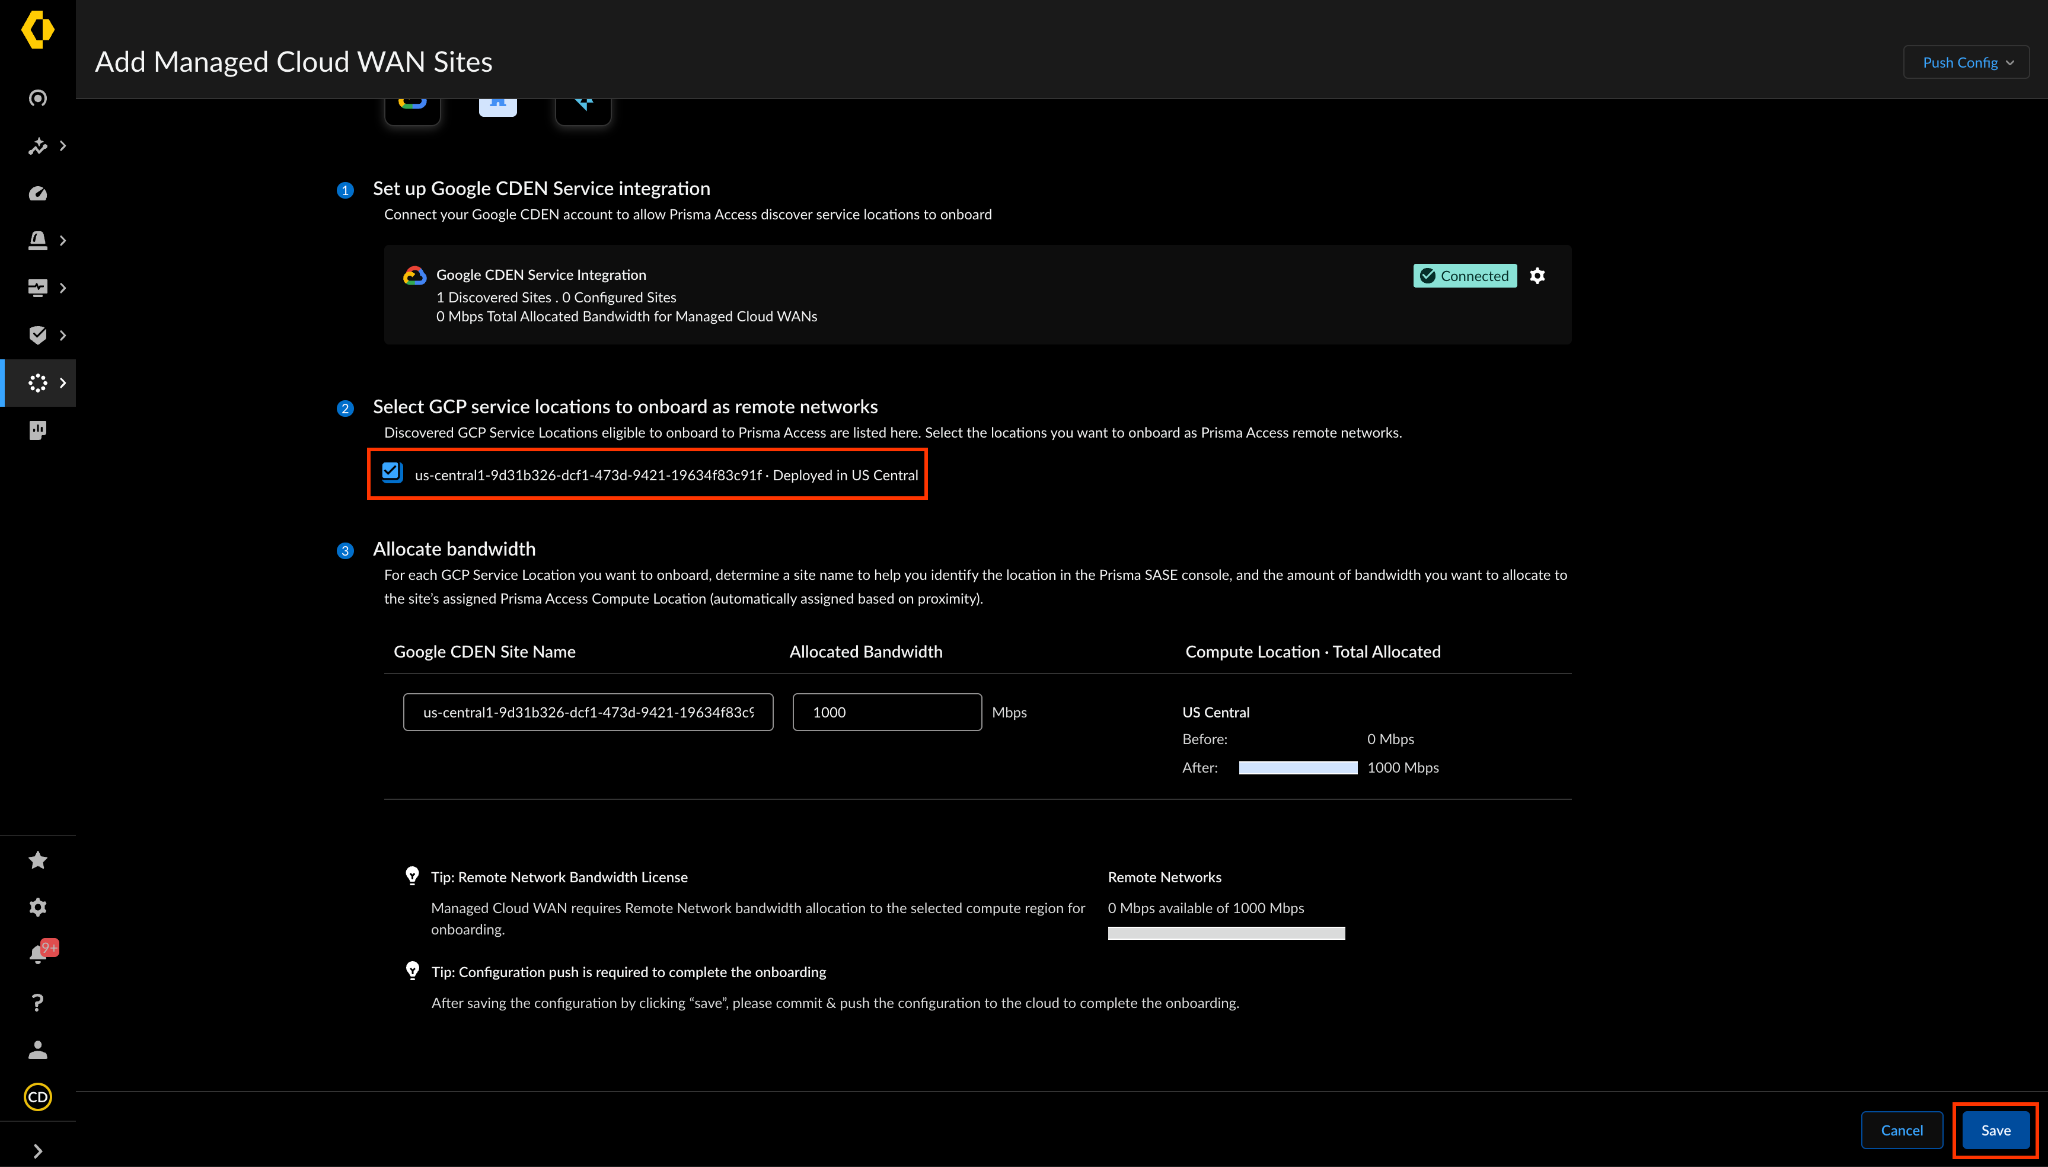Click the 'Remote Networks' label
Viewport: 2048px width, 1167px height.
tap(1165, 877)
